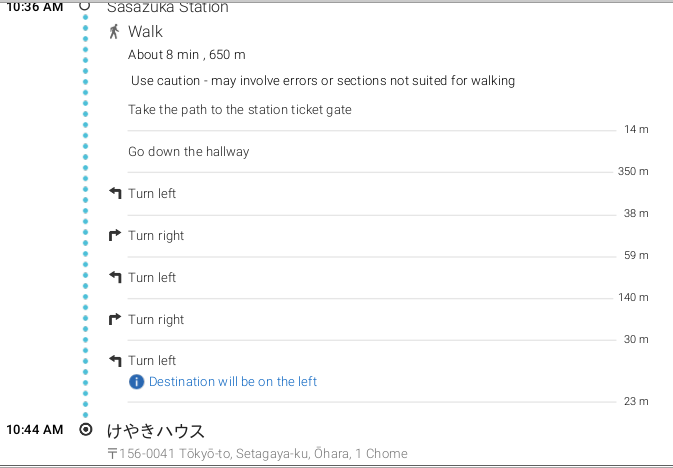Open the けやきハウス destination name
673x468 pixels.
156,431
